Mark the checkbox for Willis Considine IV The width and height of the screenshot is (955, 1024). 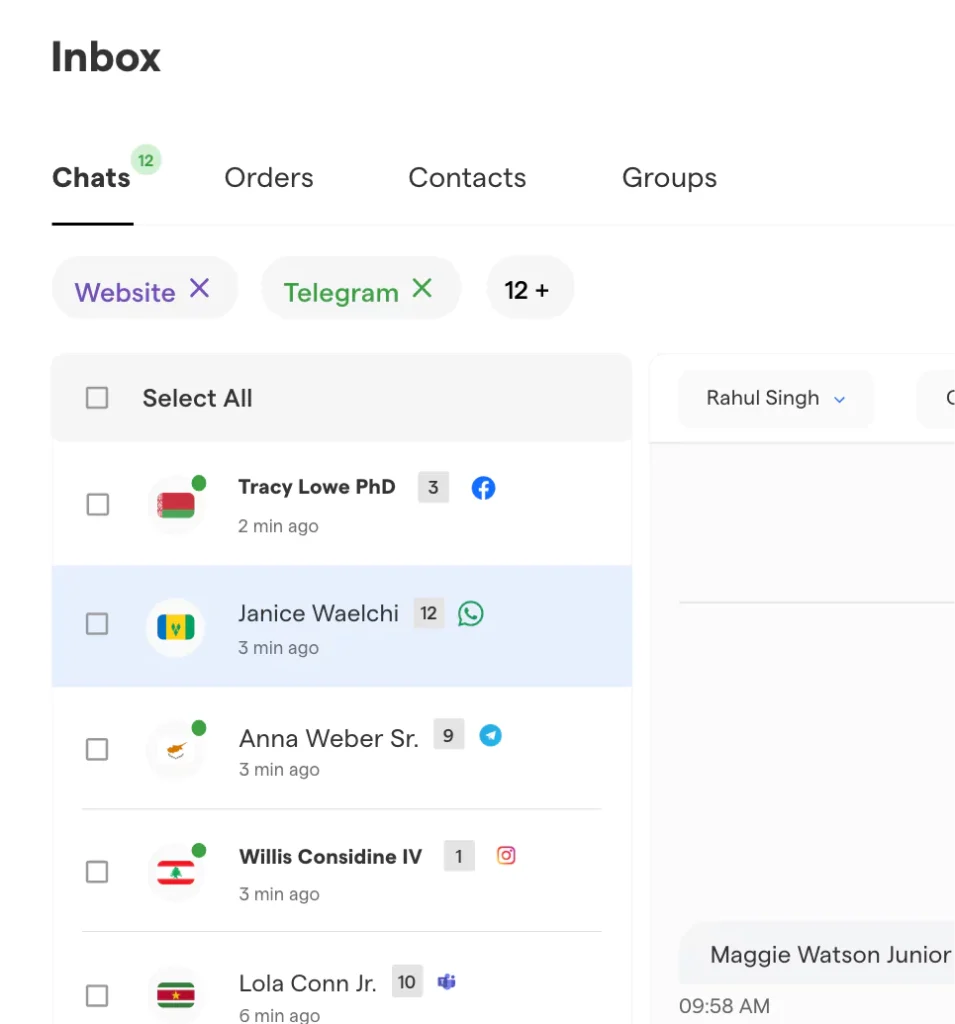[x=97, y=872]
